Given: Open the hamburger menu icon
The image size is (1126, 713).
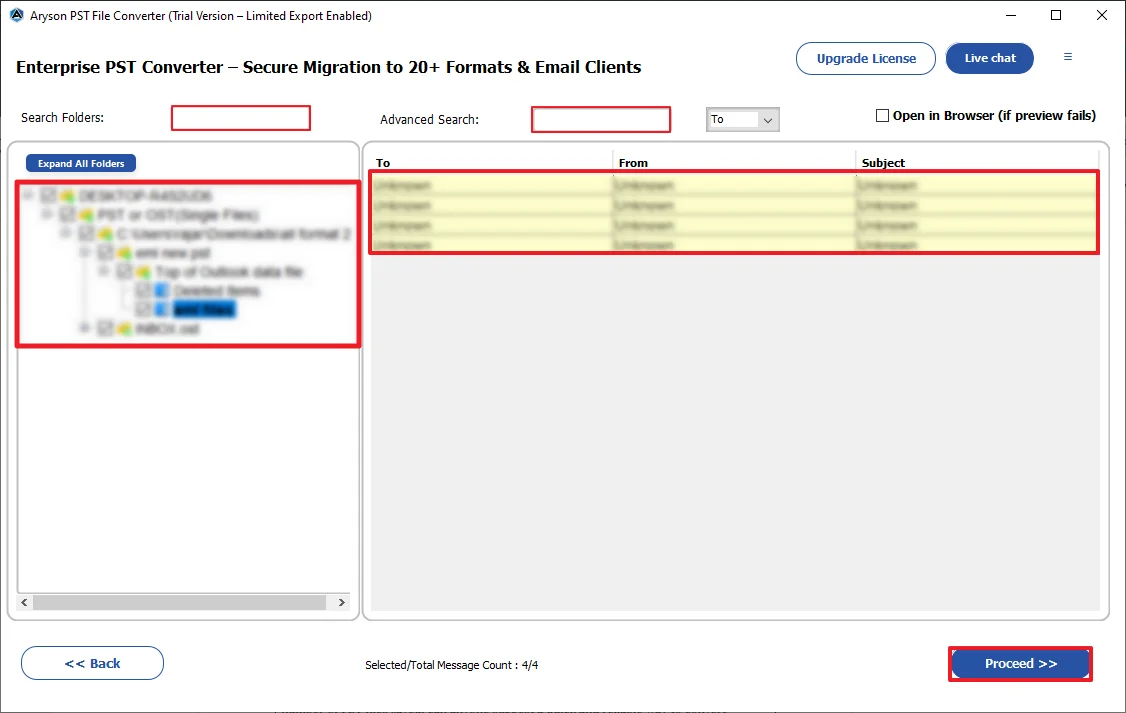Looking at the screenshot, I should [1068, 57].
